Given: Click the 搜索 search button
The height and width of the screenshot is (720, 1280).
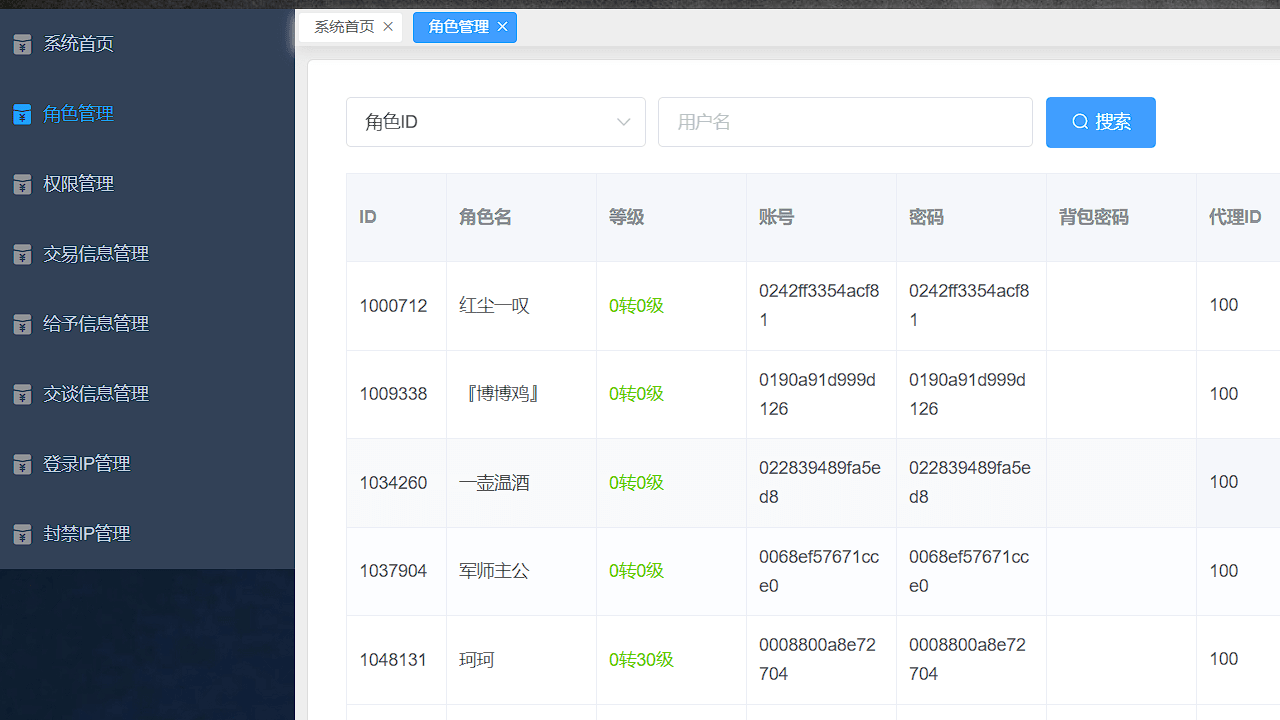Looking at the screenshot, I should pos(1100,122).
